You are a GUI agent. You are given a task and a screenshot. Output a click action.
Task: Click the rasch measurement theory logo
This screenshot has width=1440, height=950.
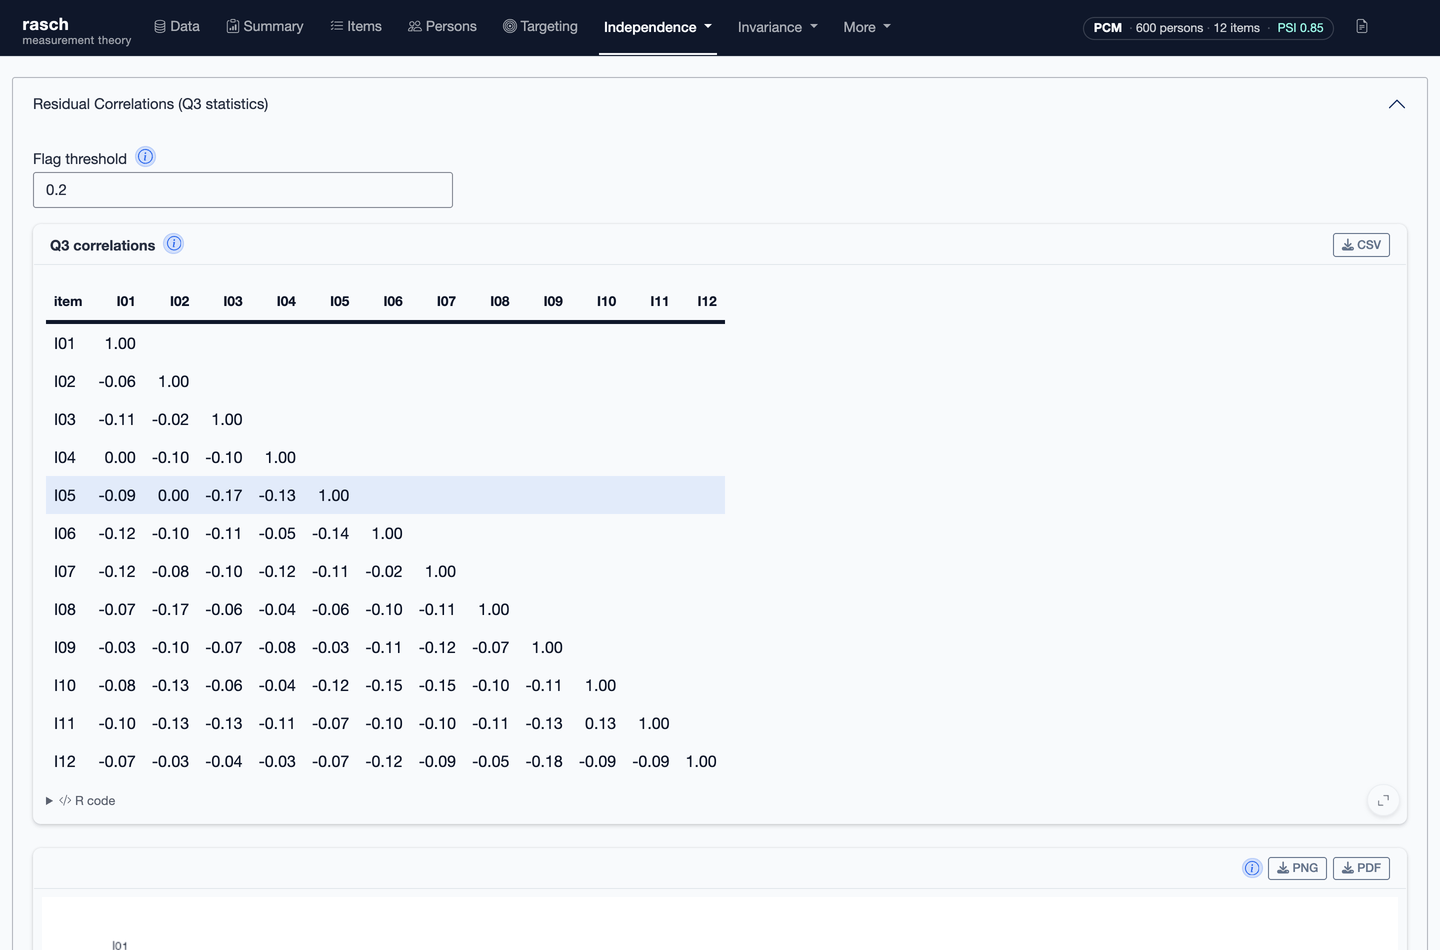[76, 30]
